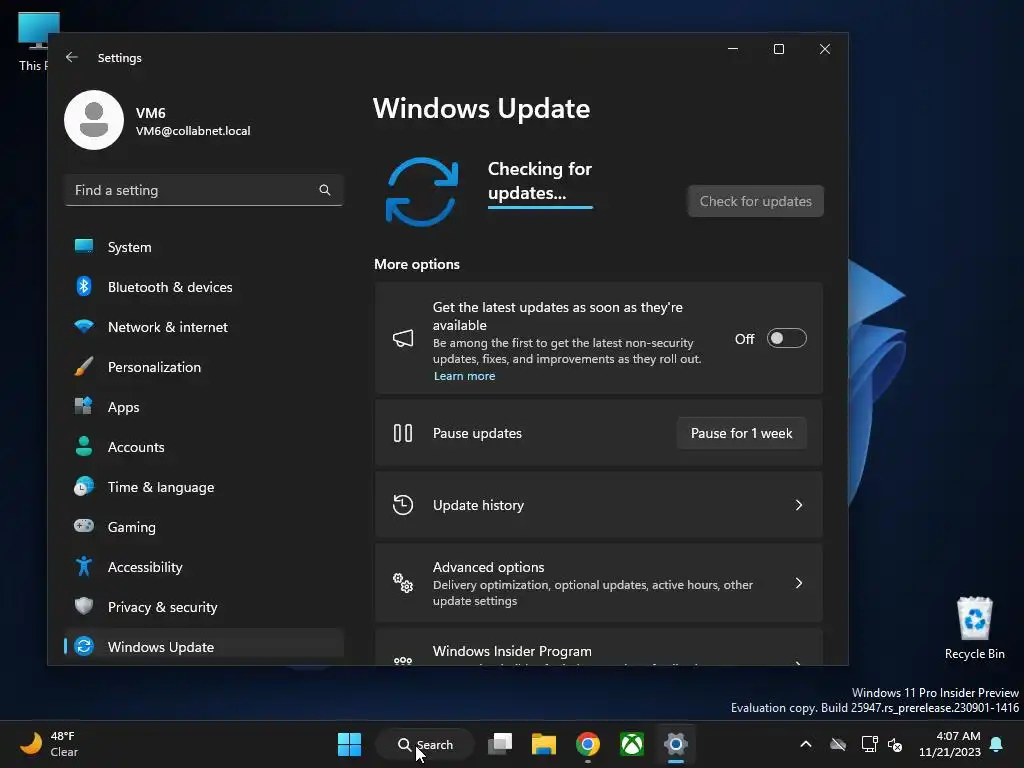Click the Settings gear on the taskbar
1024x768 pixels.
coord(676,744)
